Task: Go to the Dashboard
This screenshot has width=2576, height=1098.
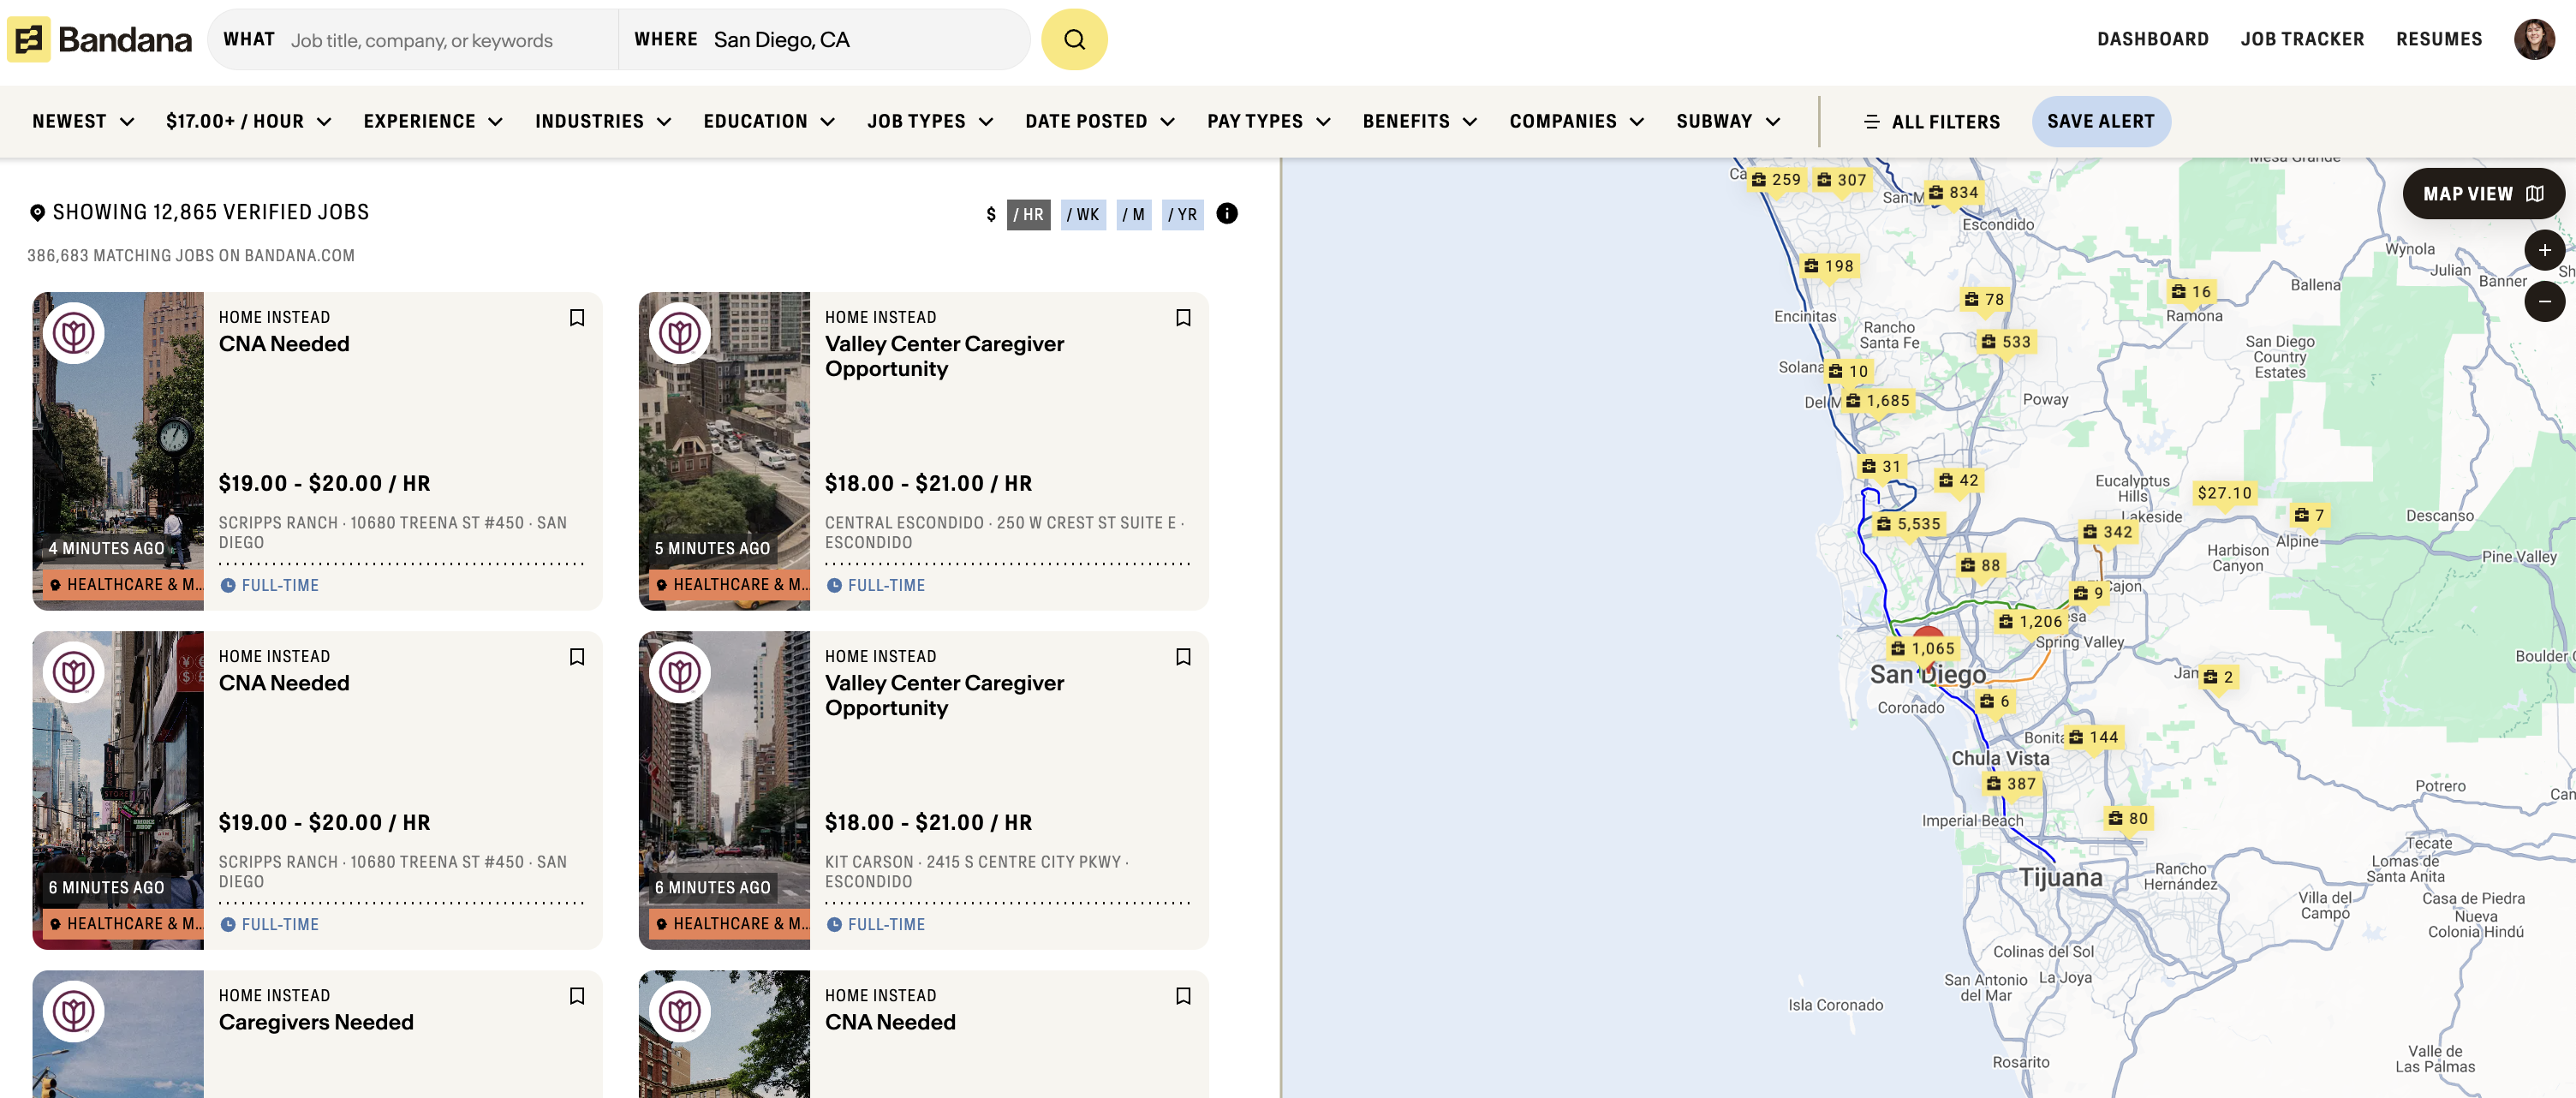Action: pos(2152,40)
